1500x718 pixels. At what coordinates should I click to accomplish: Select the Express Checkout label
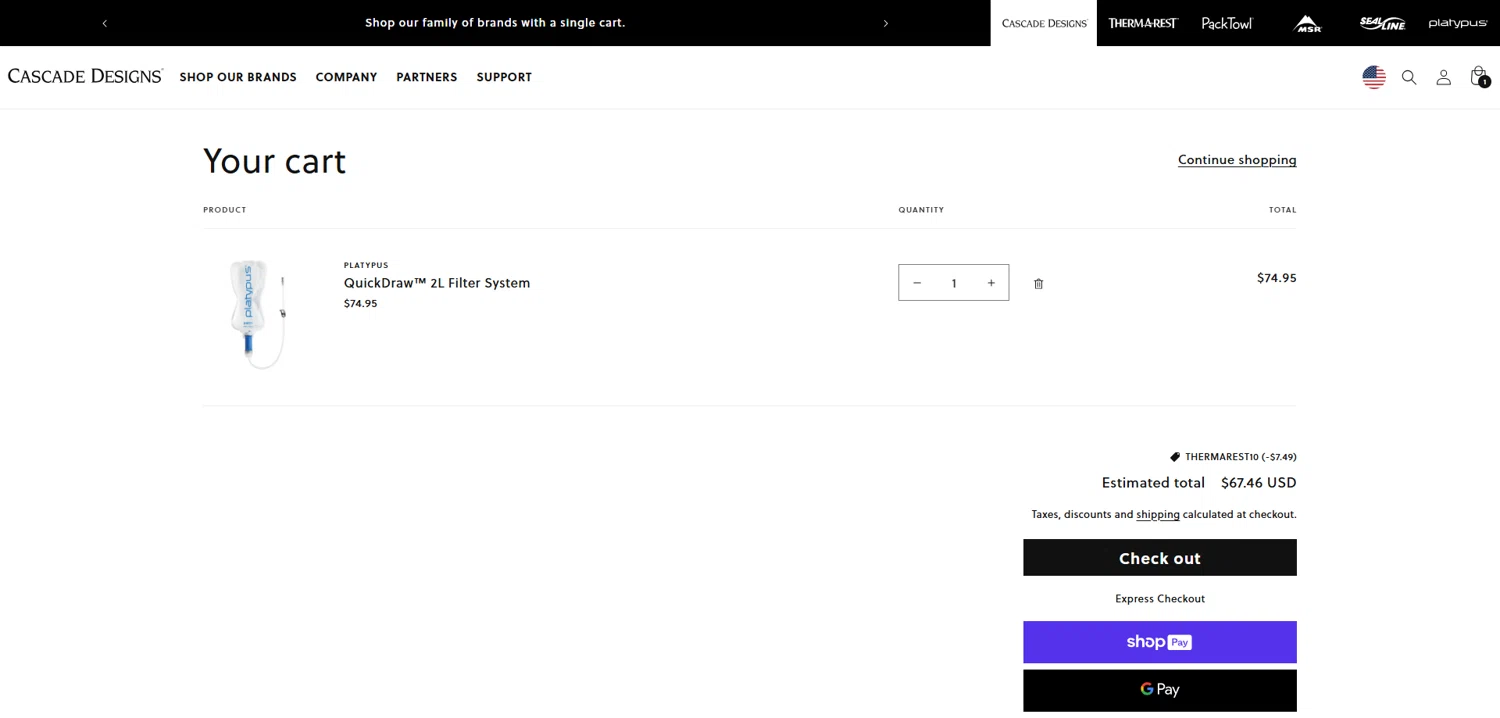coord(1160,599)
